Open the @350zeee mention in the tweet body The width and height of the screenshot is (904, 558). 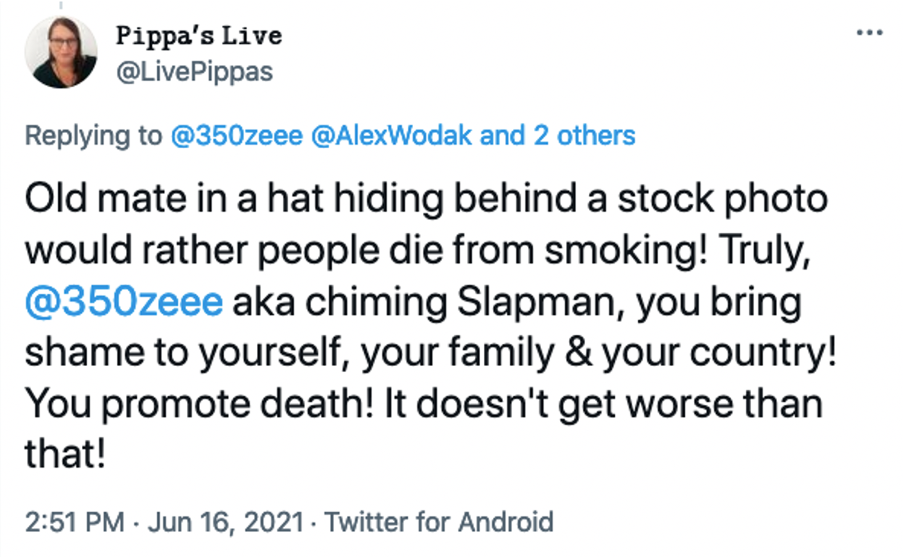point(123,302)
